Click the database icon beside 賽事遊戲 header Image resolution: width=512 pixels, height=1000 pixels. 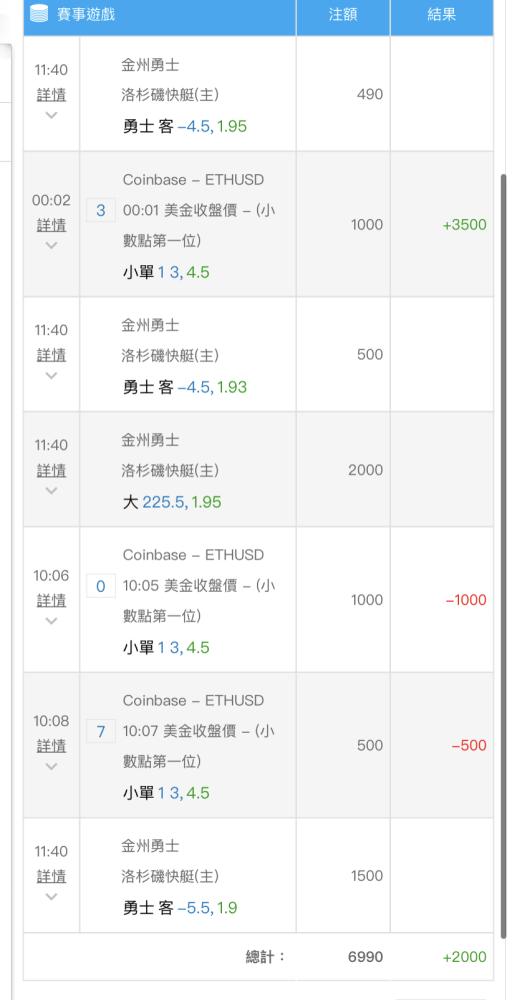39,13
